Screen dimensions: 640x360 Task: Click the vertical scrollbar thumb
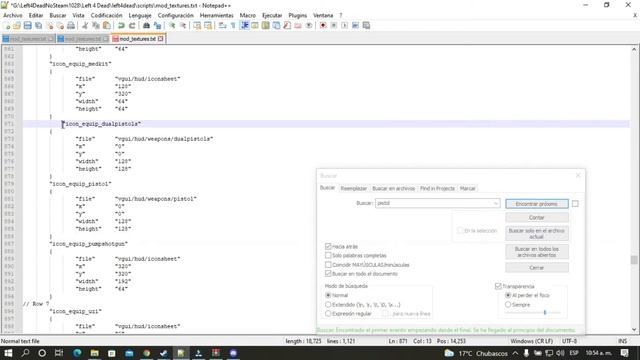pos(633,260)
